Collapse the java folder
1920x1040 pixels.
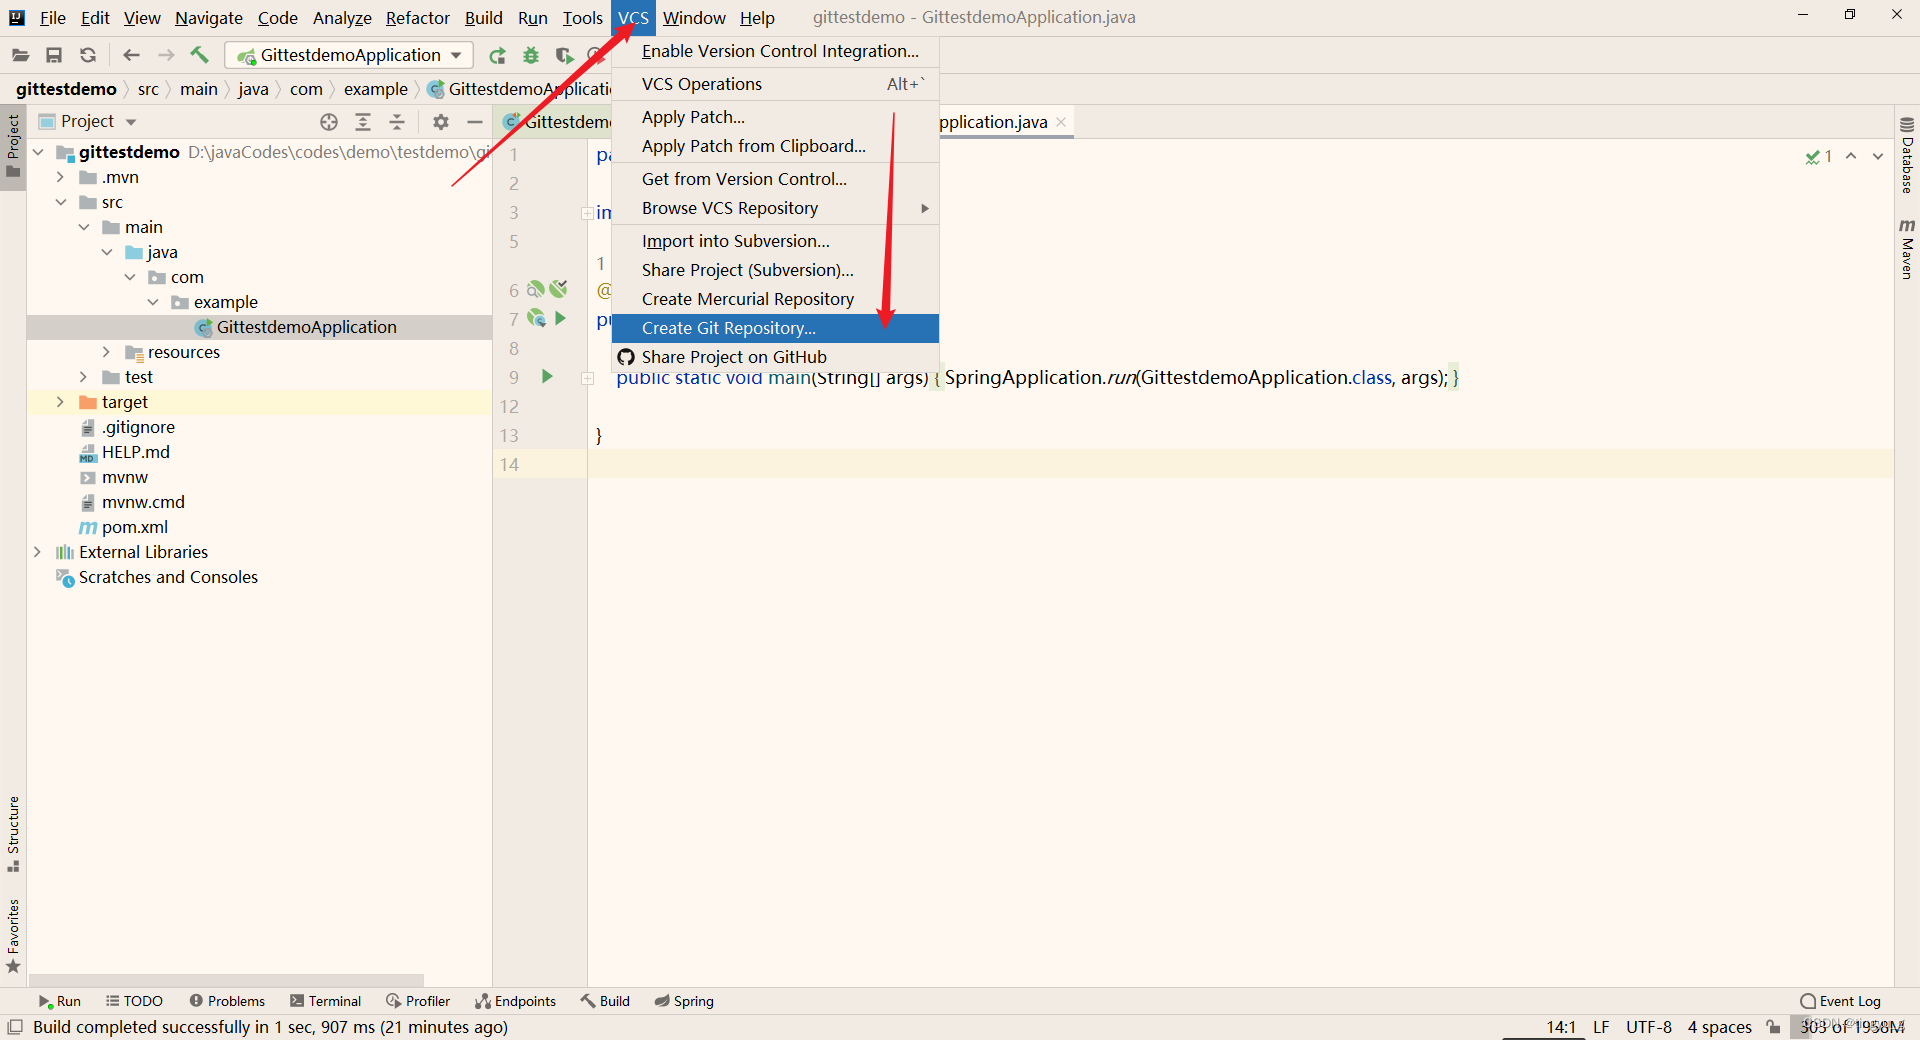point(107,252)
